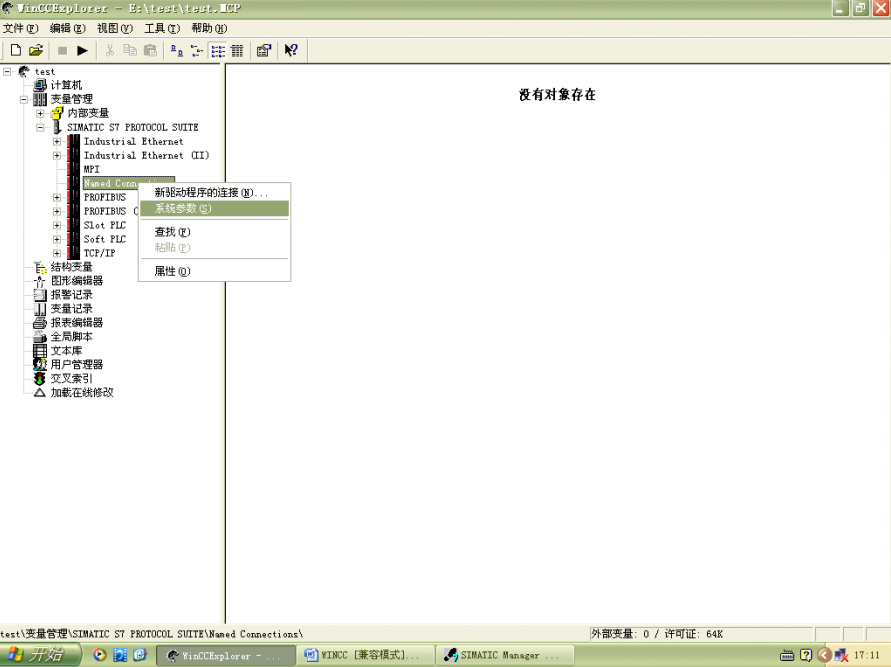This screenshot has width=891, height=667.
Task: Expand the first Industrial Ethernet channel
Action: point(57,141)
